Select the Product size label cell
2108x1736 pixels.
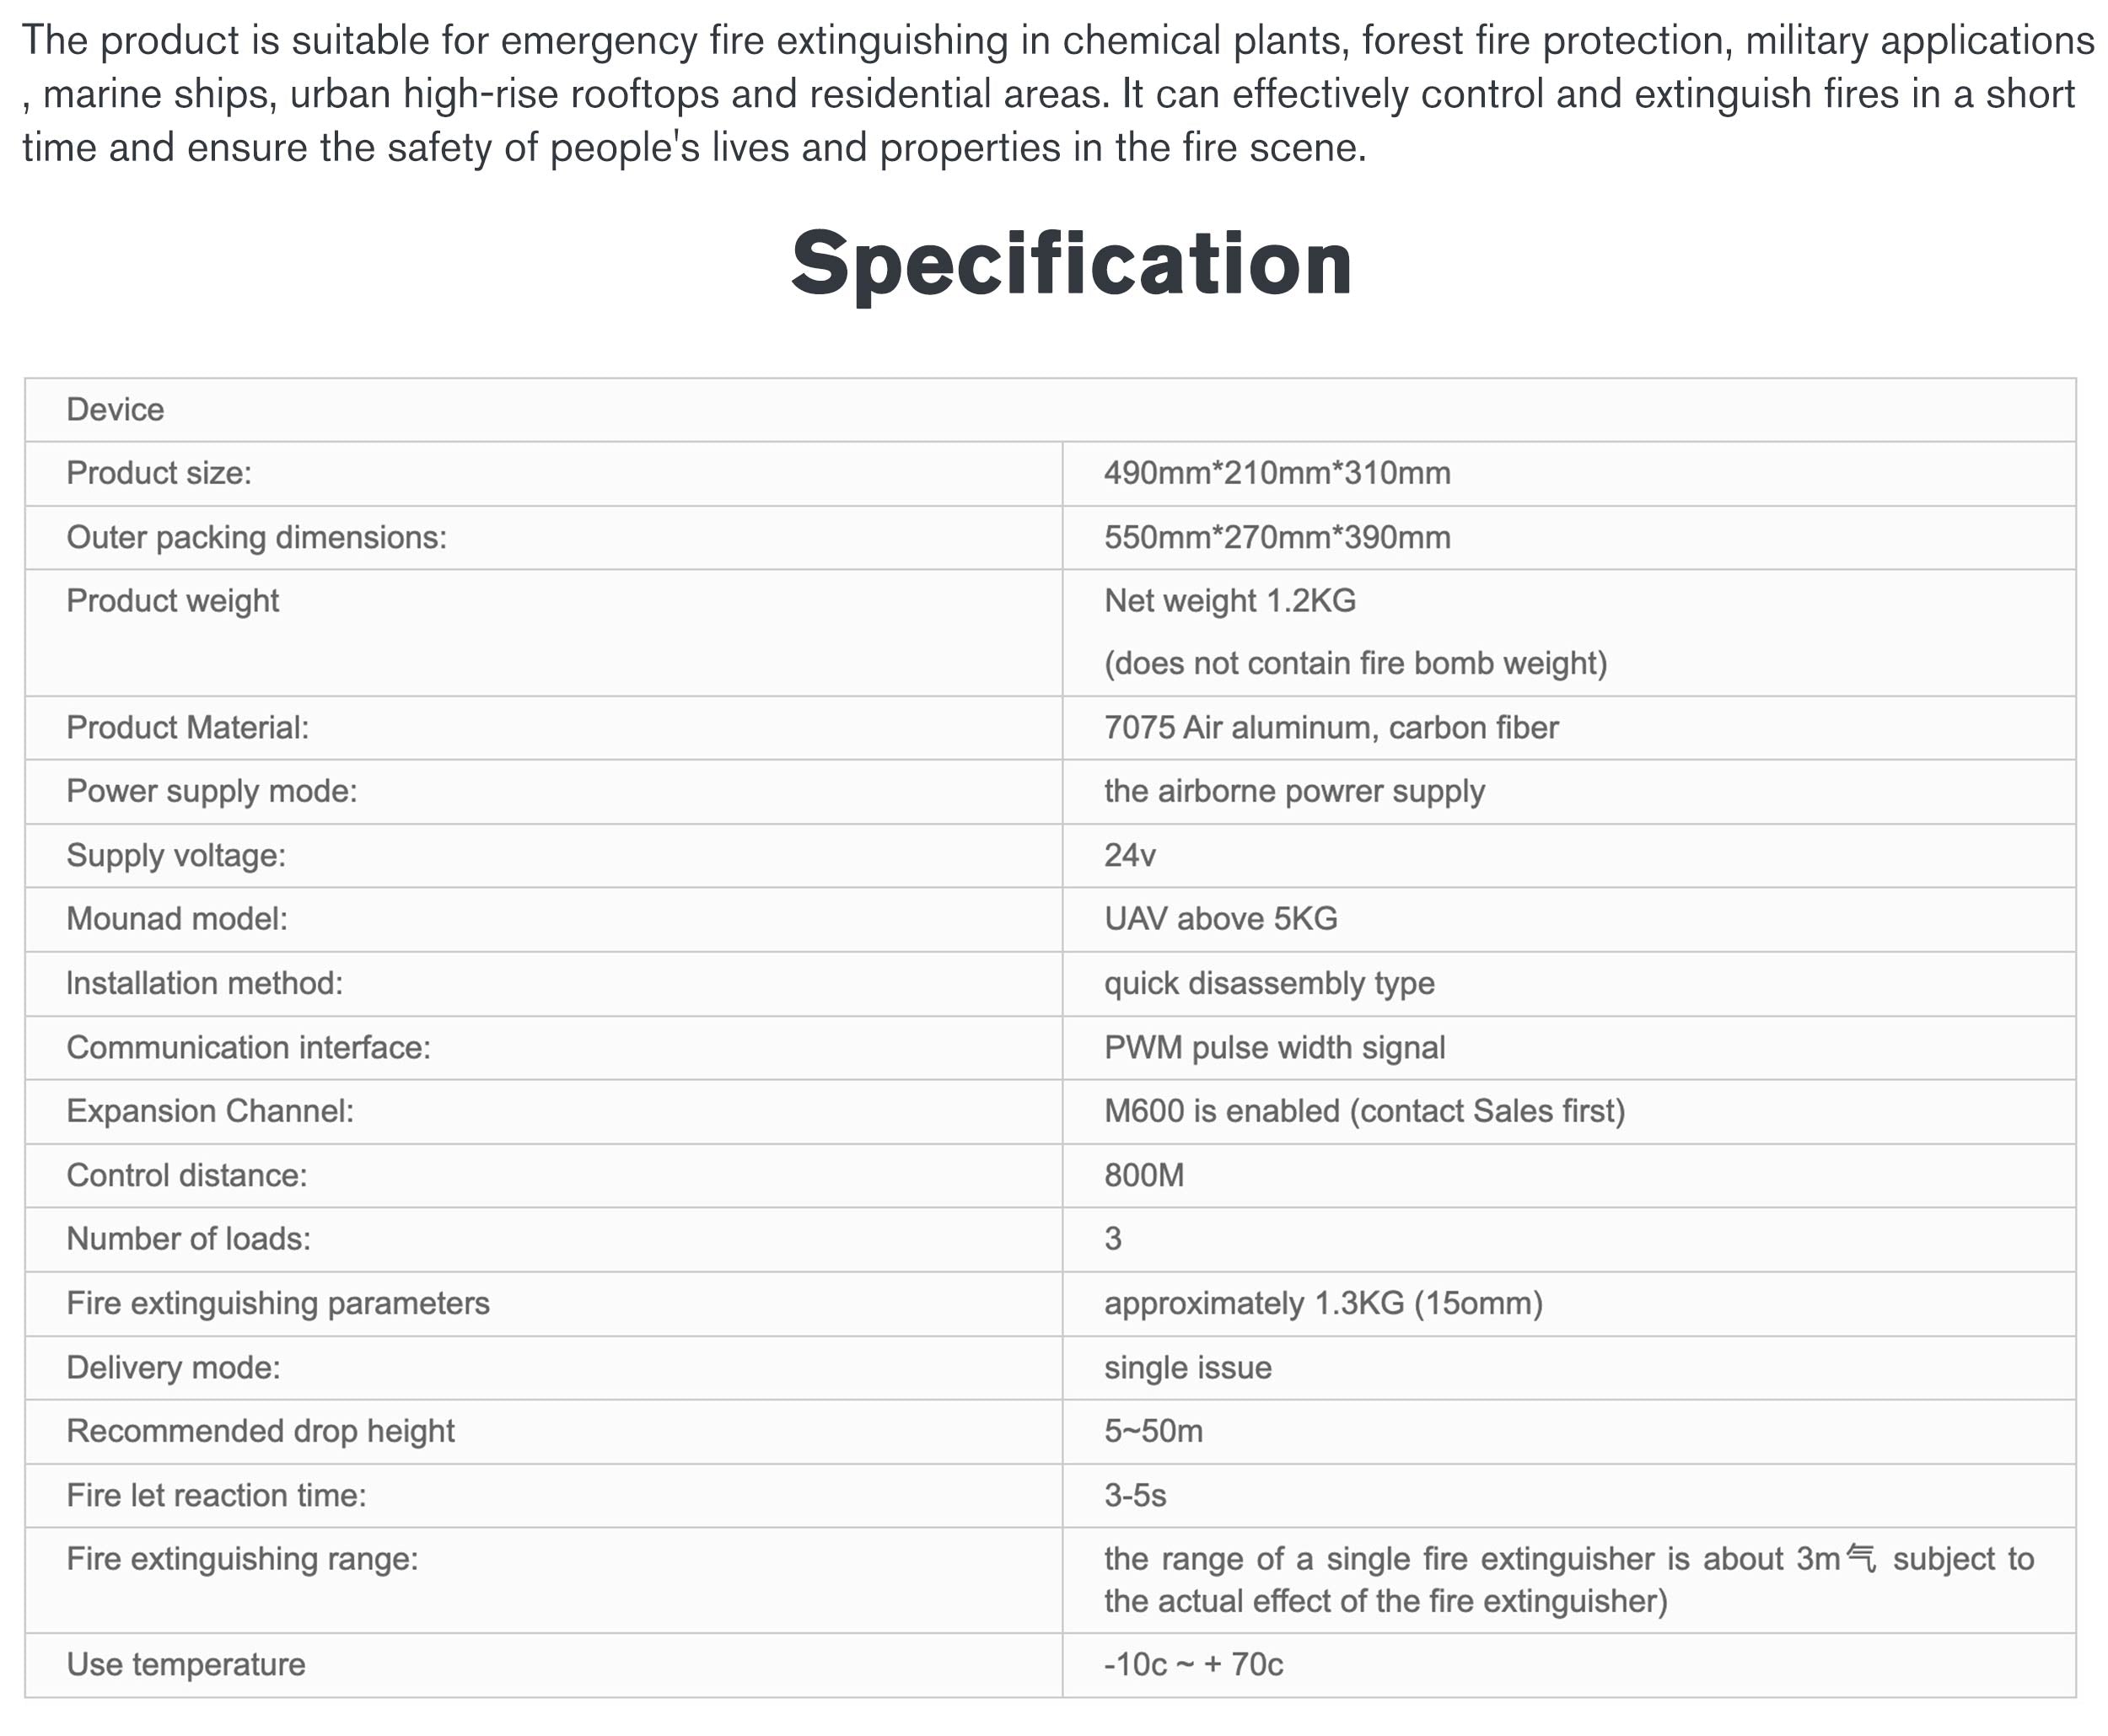tap(159, 473)
